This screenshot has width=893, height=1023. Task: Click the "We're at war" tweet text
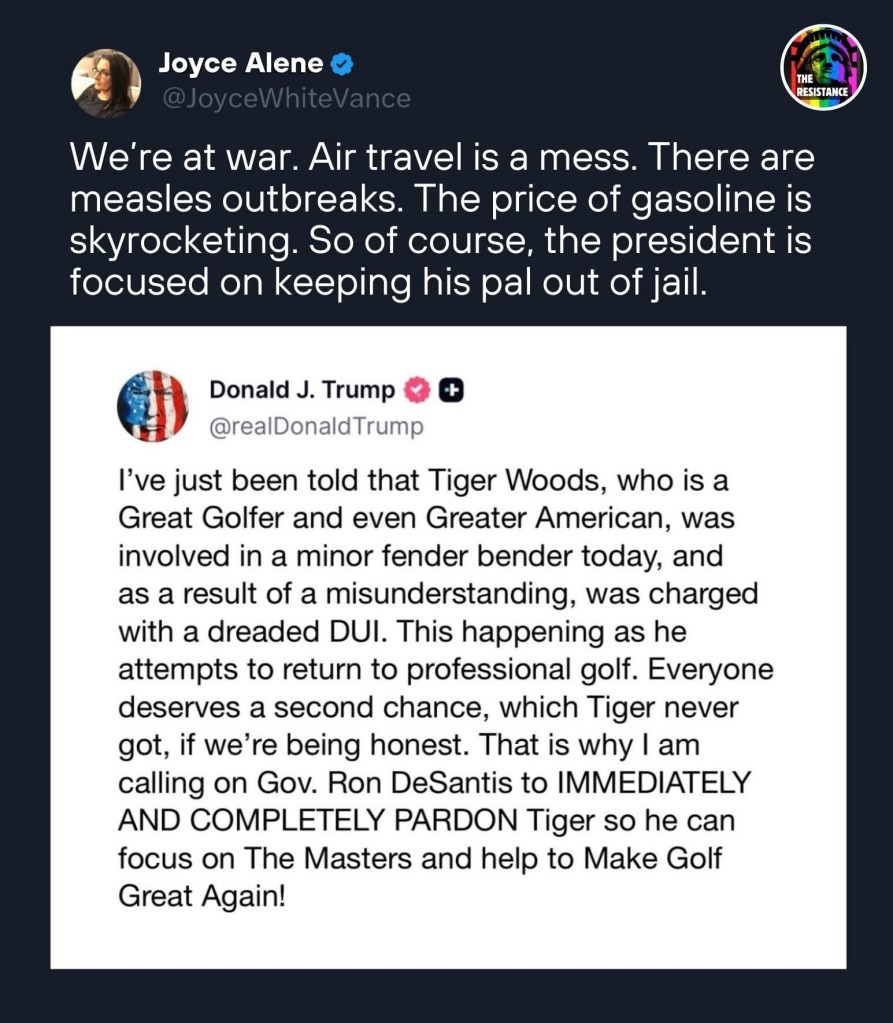(x=440, y=158)
